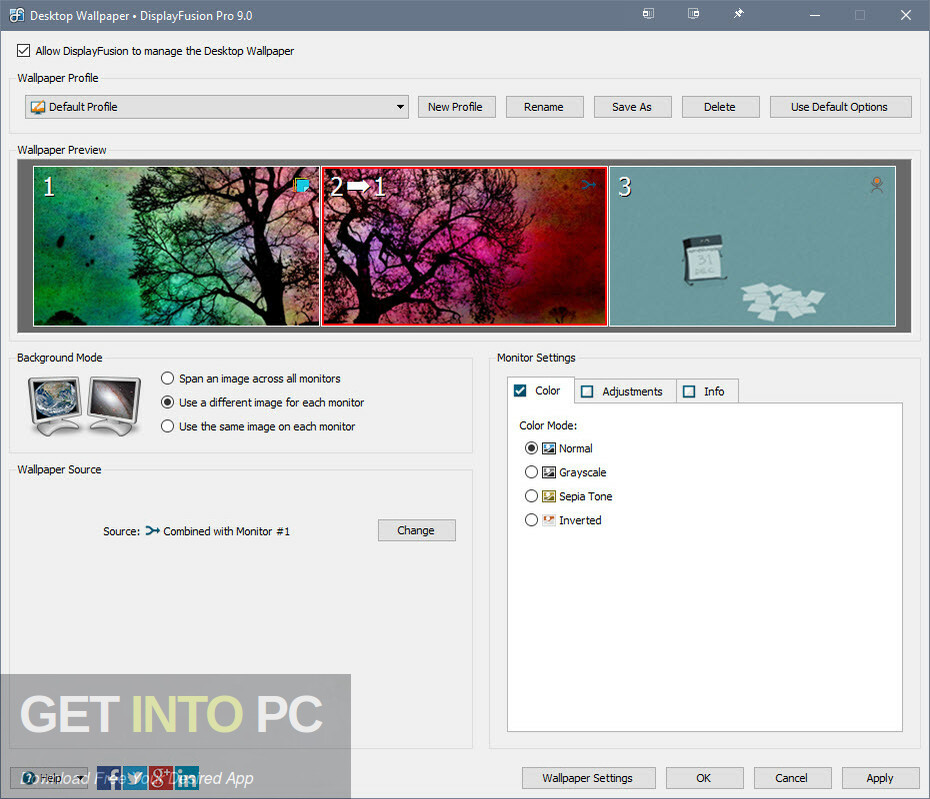Toggle the Color tab checkbox

tap(520, 390)
